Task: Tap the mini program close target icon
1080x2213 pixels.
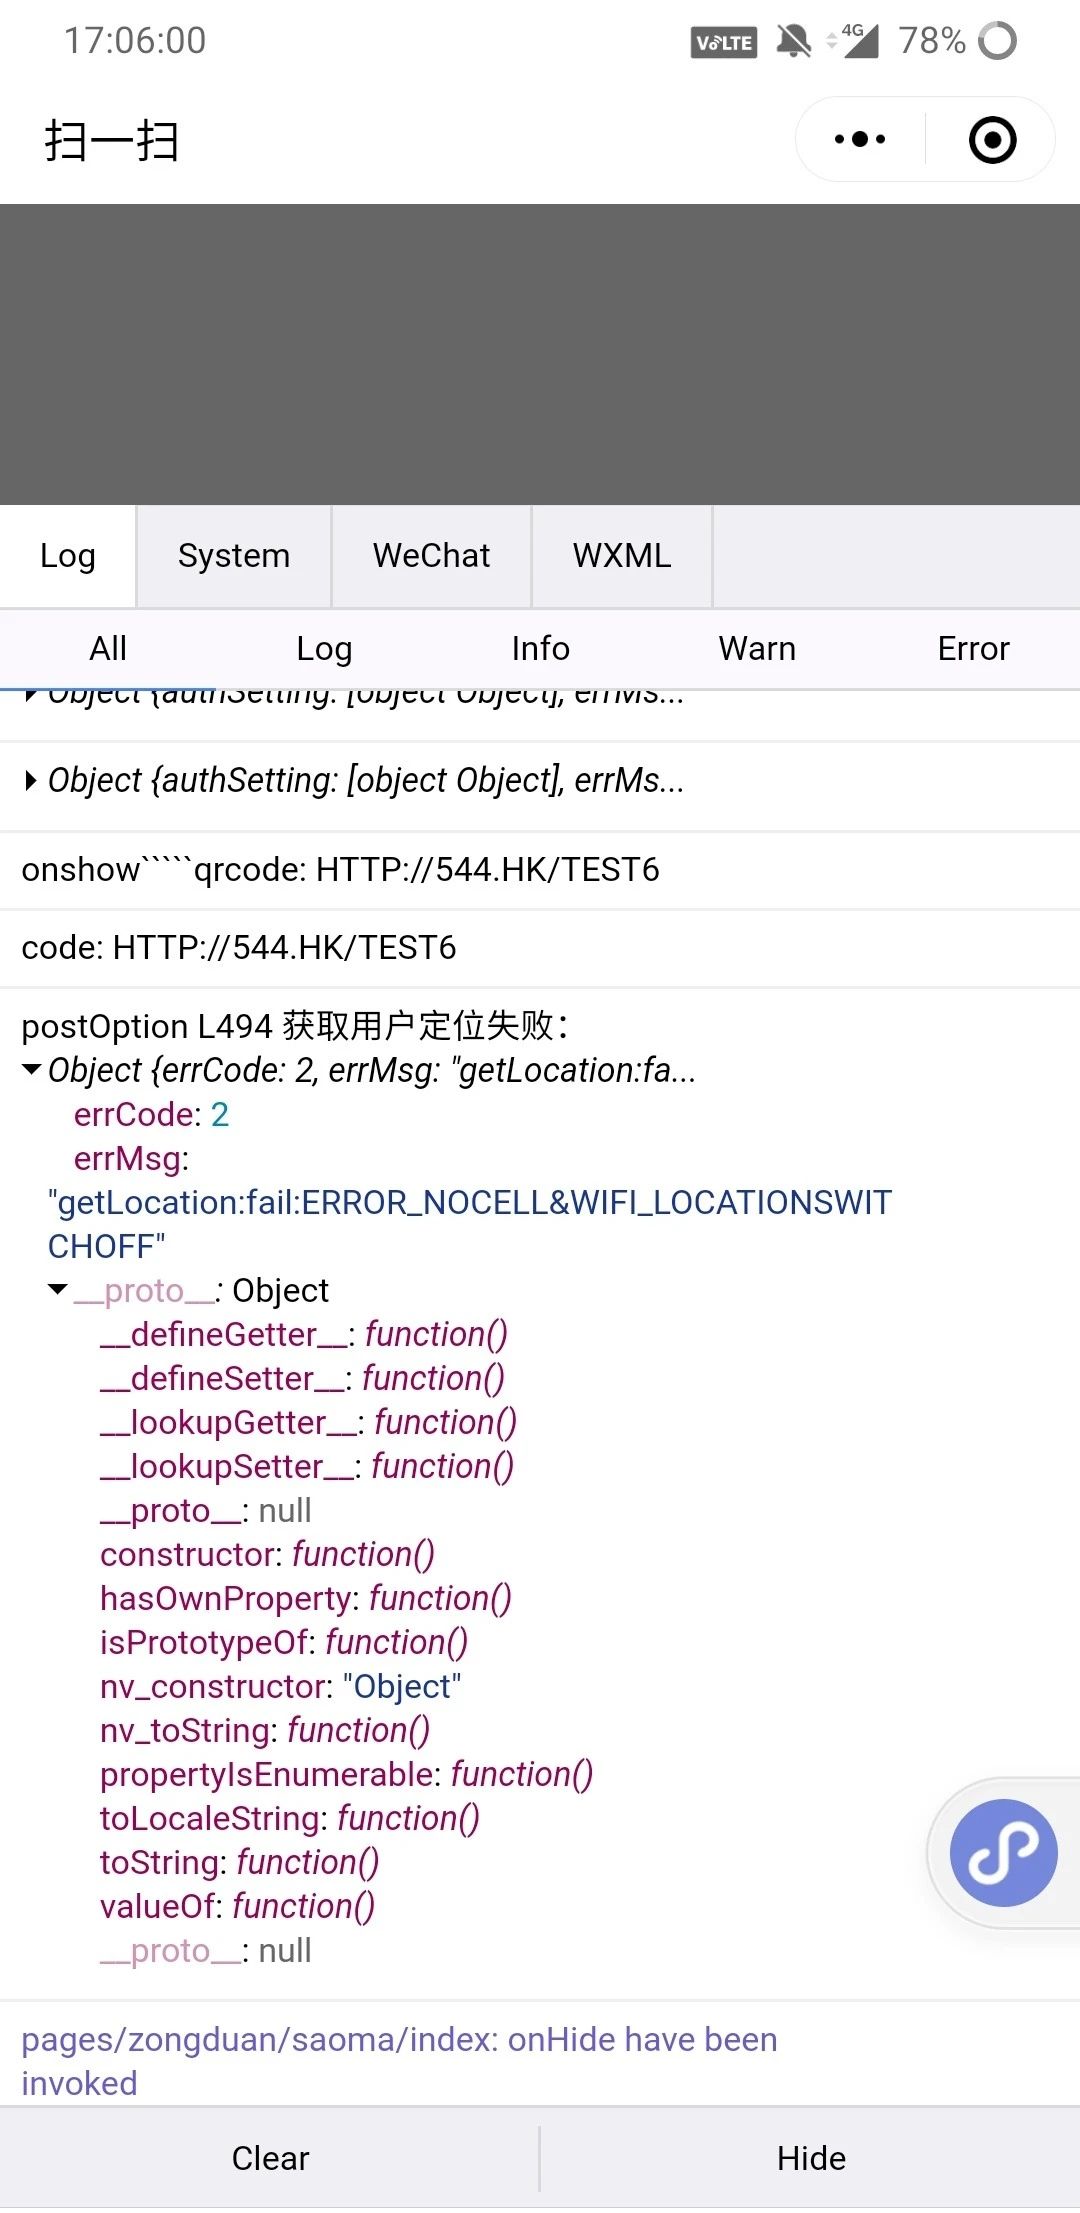Action: (x=992, y=139)
